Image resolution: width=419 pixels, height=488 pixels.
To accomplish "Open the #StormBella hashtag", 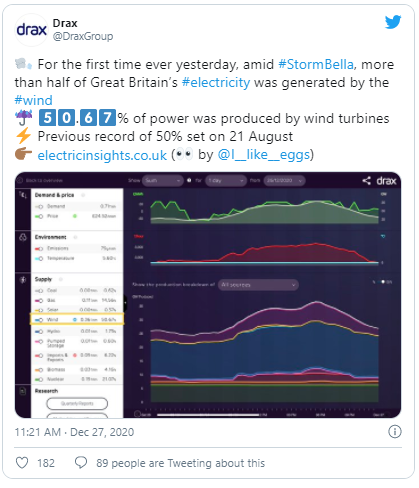I will click(x=316, y=64).
